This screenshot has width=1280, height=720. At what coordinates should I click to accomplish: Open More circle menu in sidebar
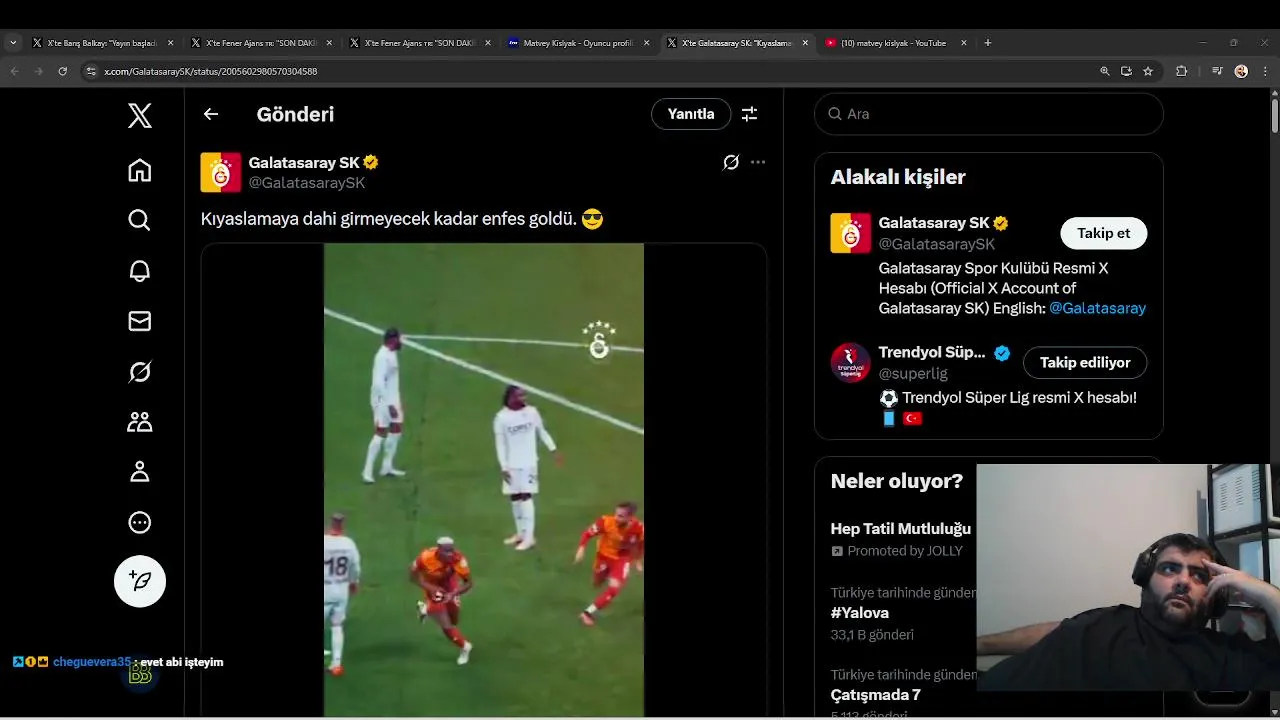click(140, 522)
